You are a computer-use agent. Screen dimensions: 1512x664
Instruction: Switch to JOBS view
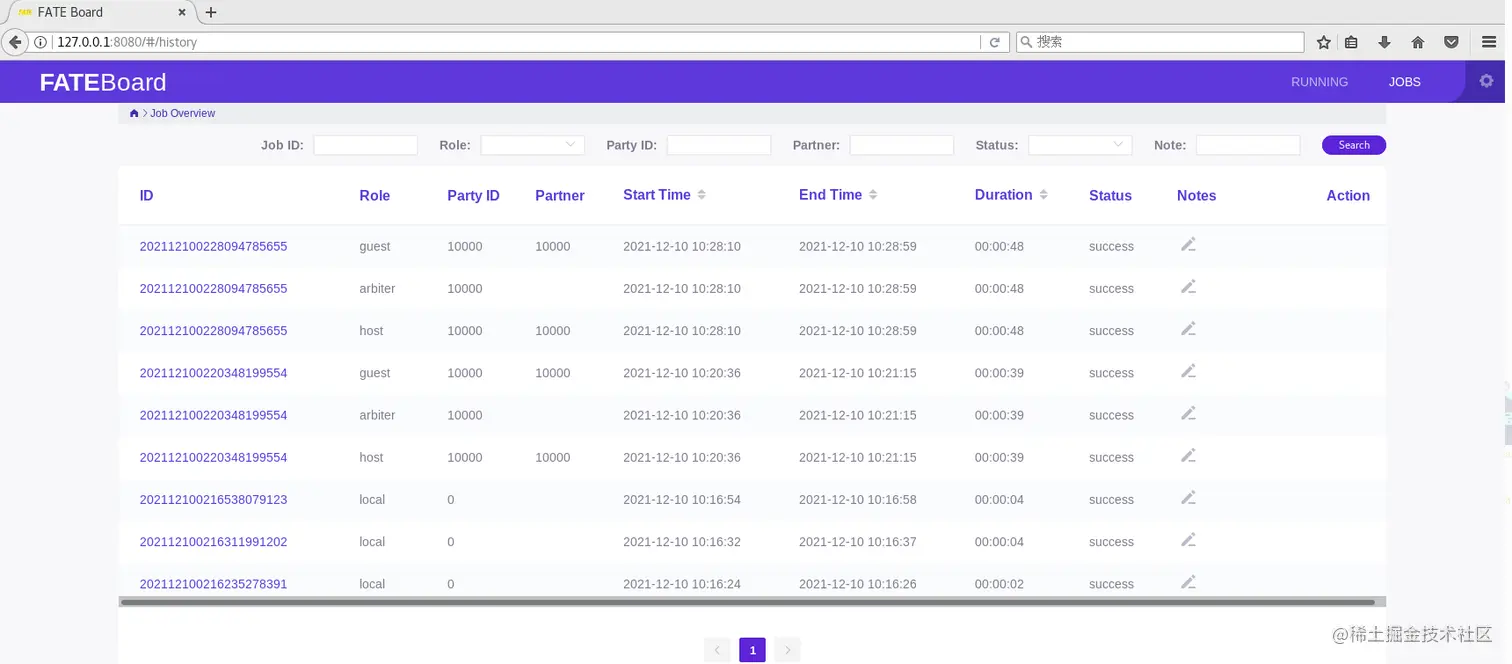tap(1404, 82)
